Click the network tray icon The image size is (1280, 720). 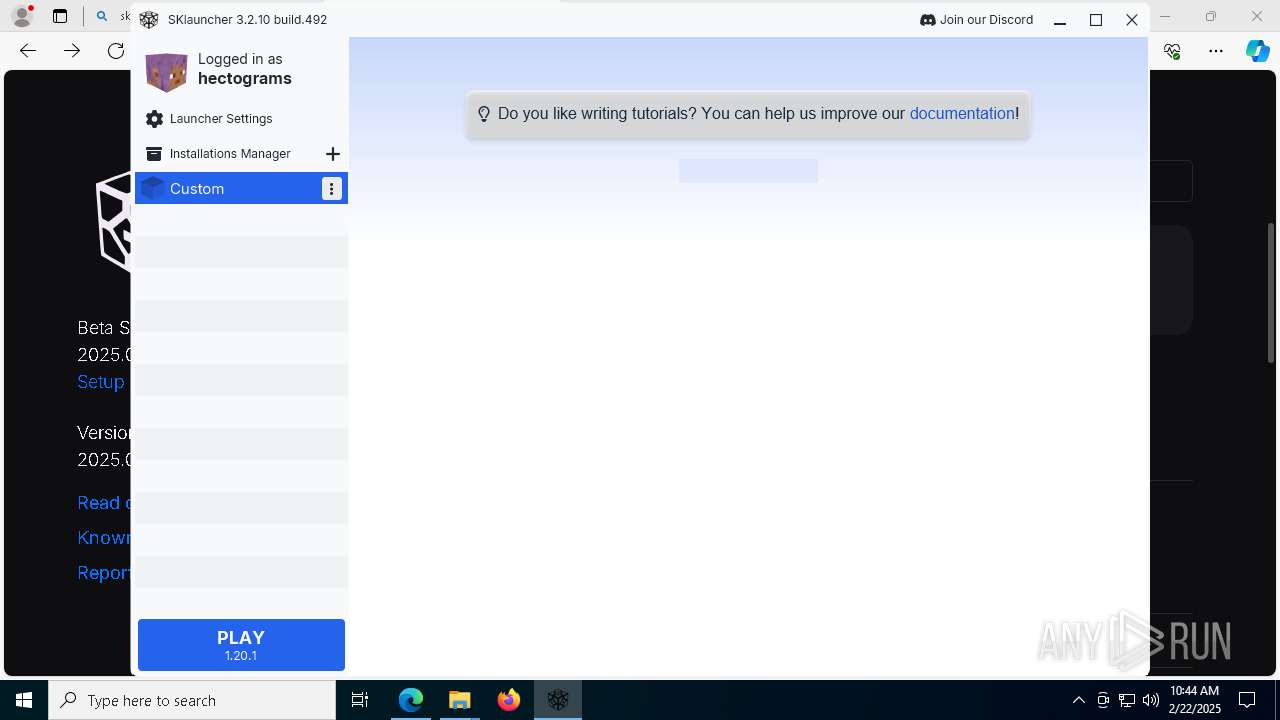[x=1127, y=700]
